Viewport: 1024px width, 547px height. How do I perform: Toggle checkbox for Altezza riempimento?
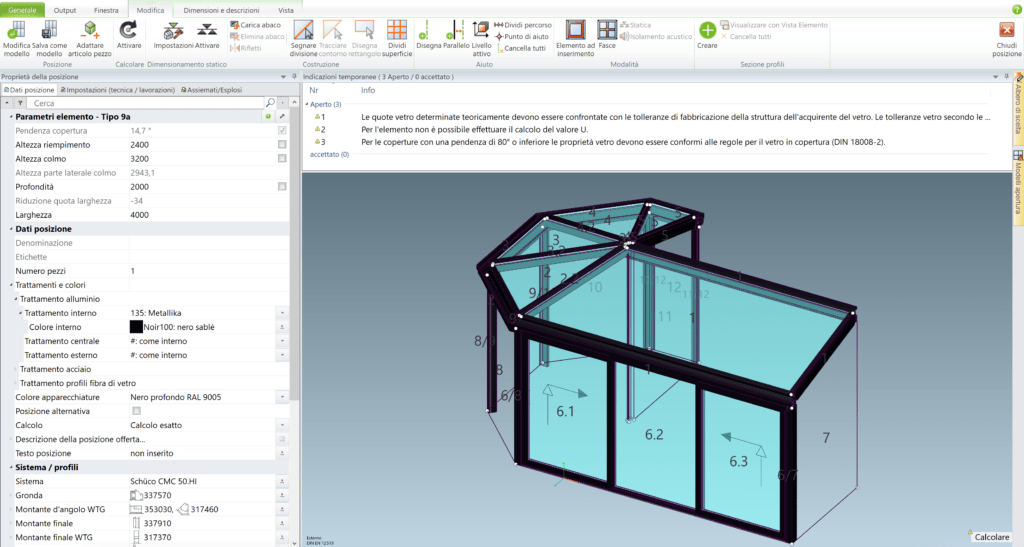[282, 144]
